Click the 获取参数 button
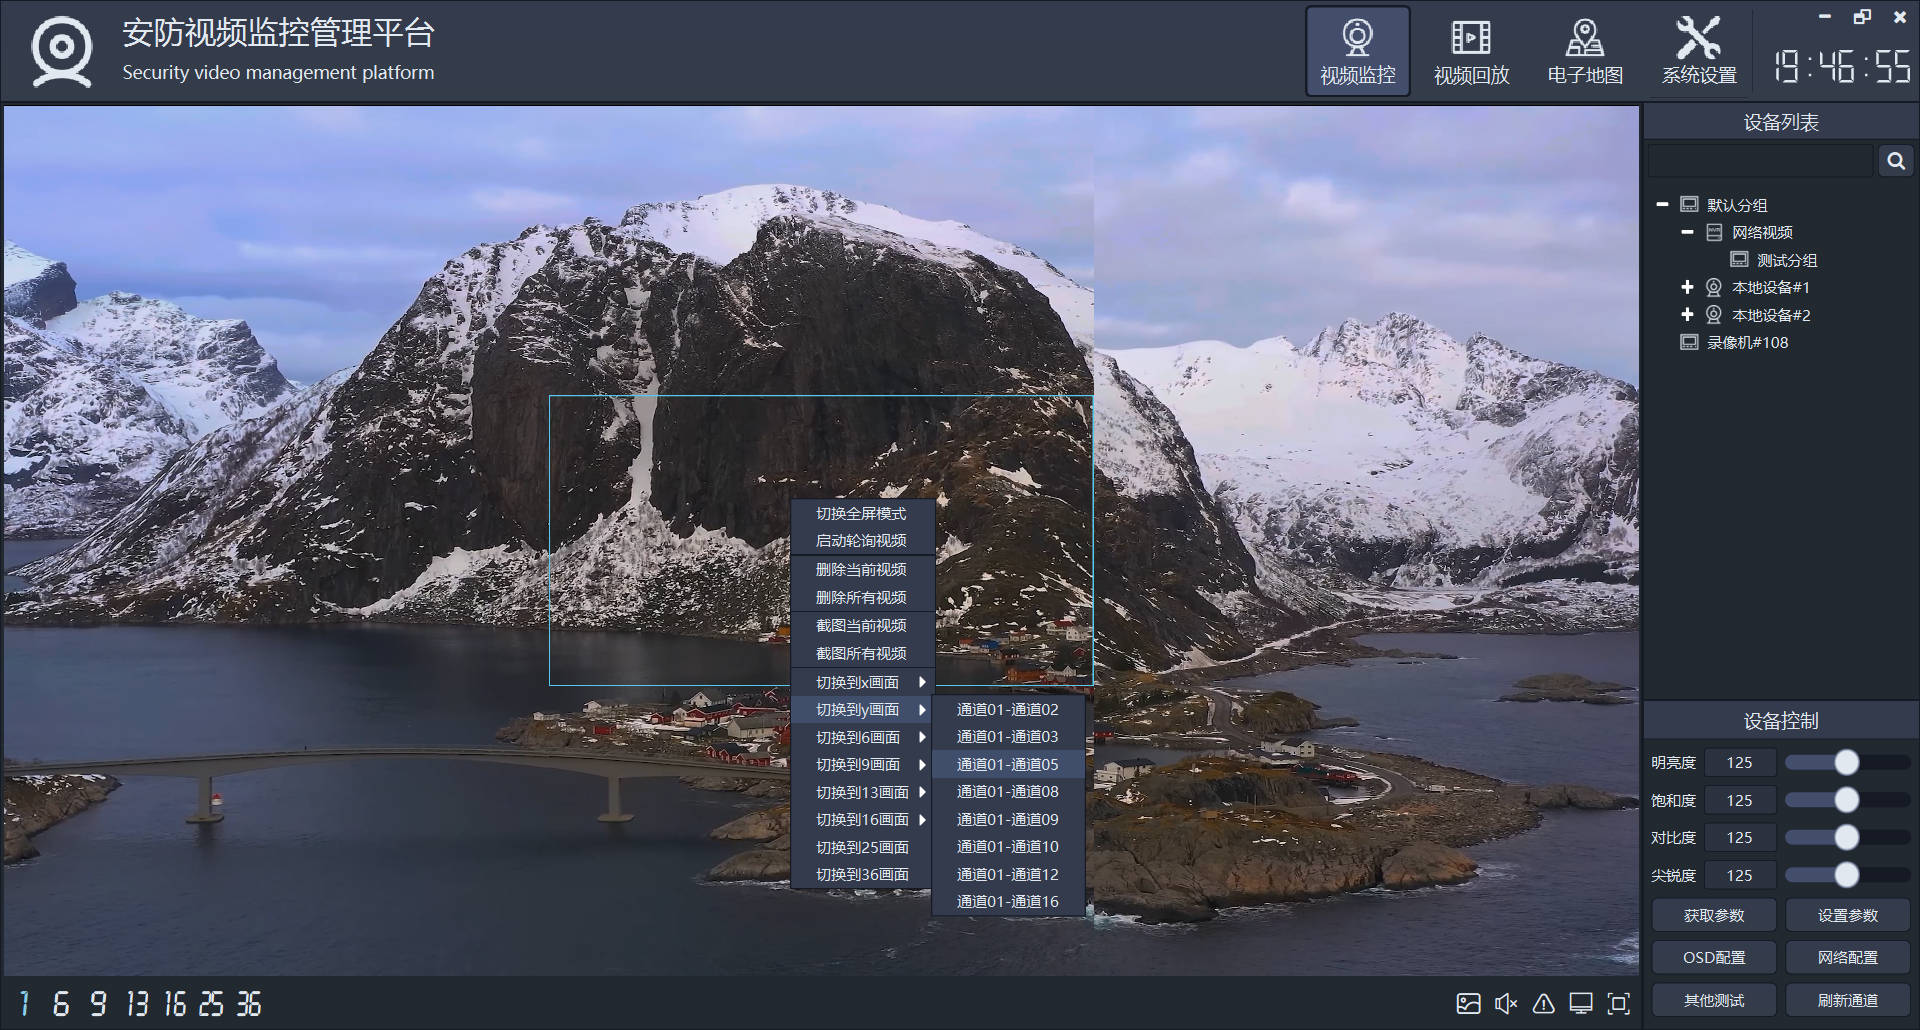 (x=1714, y=915)
